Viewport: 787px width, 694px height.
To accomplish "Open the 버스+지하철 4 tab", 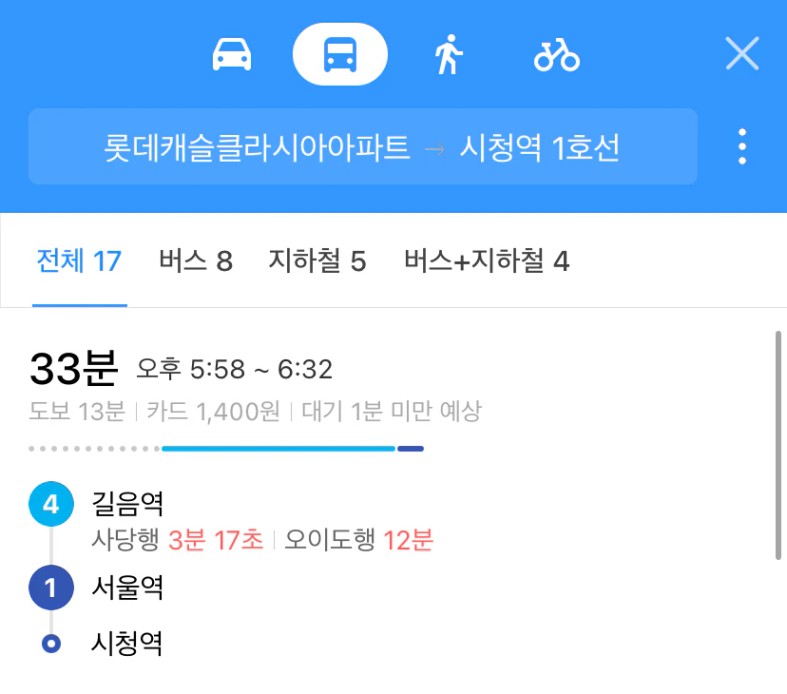I will click(x=487, y=261).
